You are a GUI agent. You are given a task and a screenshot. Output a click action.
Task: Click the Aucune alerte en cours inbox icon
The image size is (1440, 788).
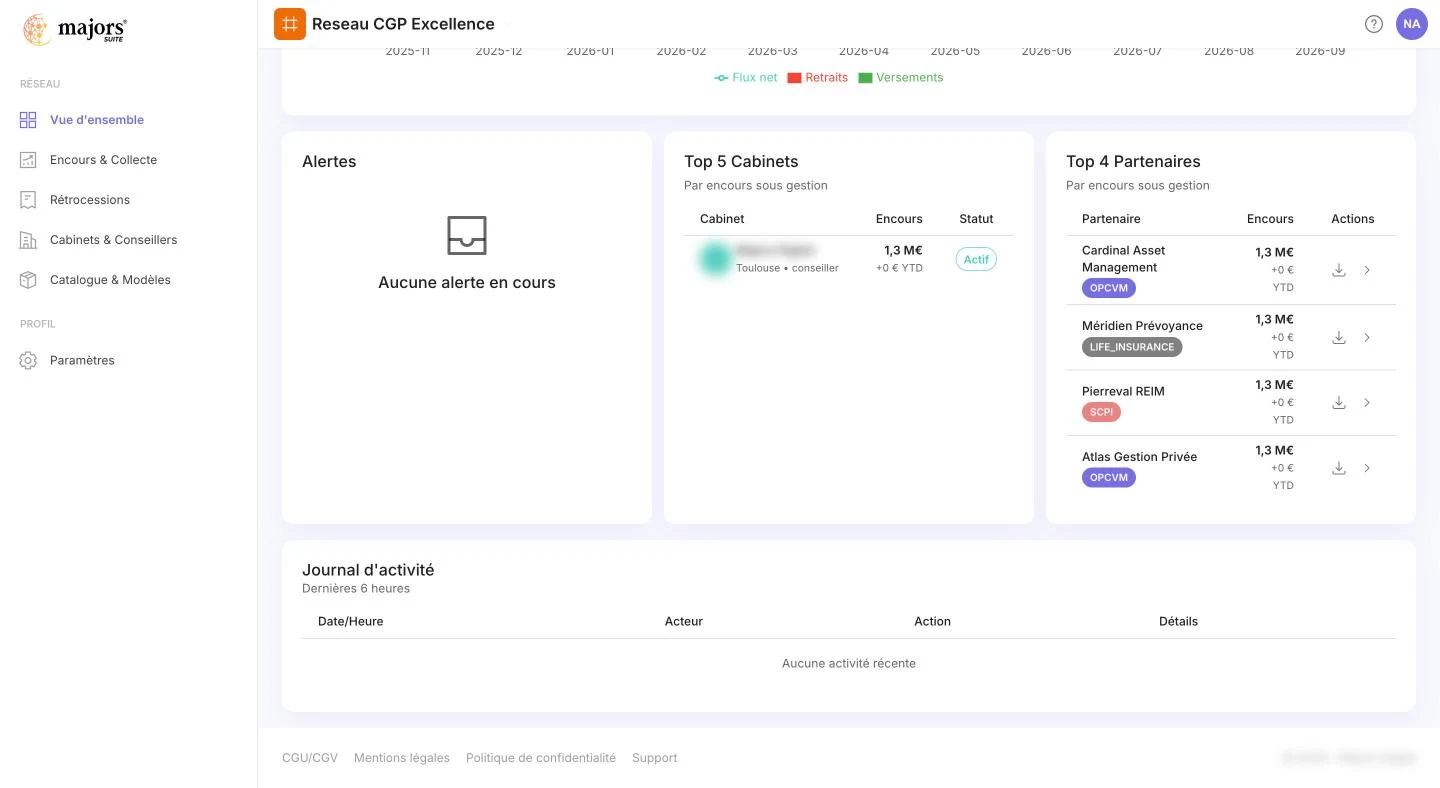tap(467, 235)
